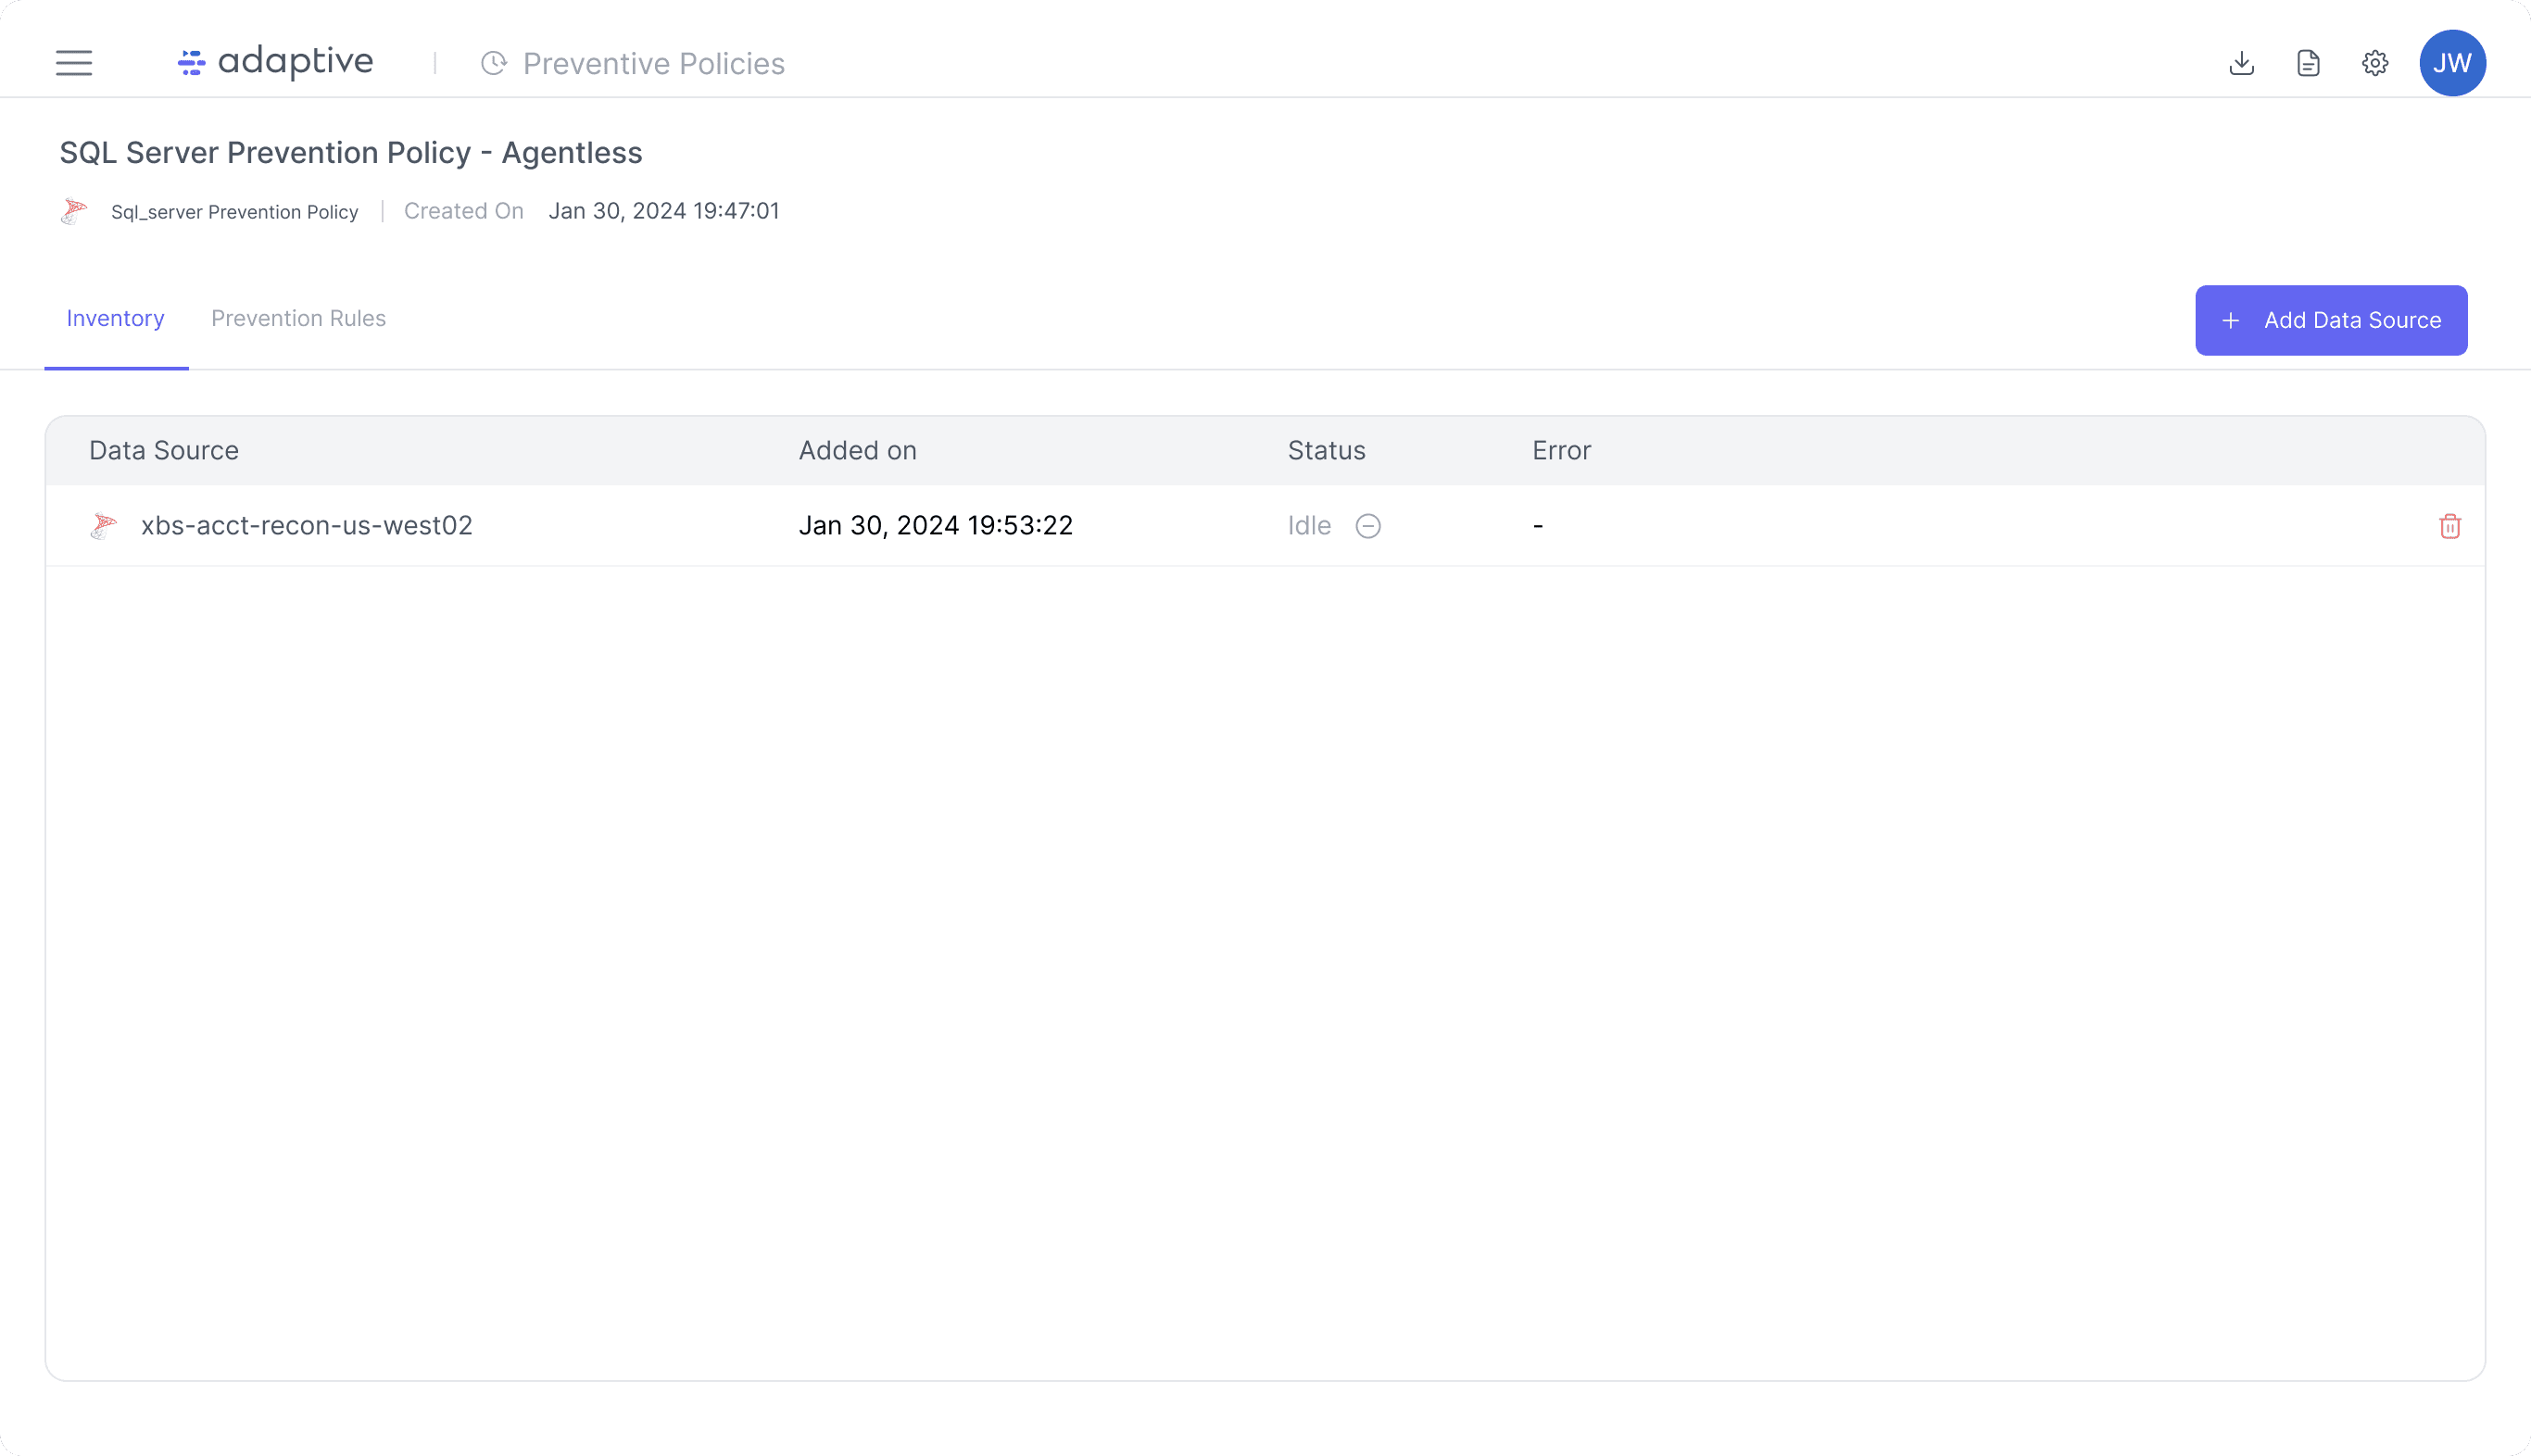Click the Preventive Policies clock icon
This screenshot has width=2531, height=1456.
tap(494, 63)
